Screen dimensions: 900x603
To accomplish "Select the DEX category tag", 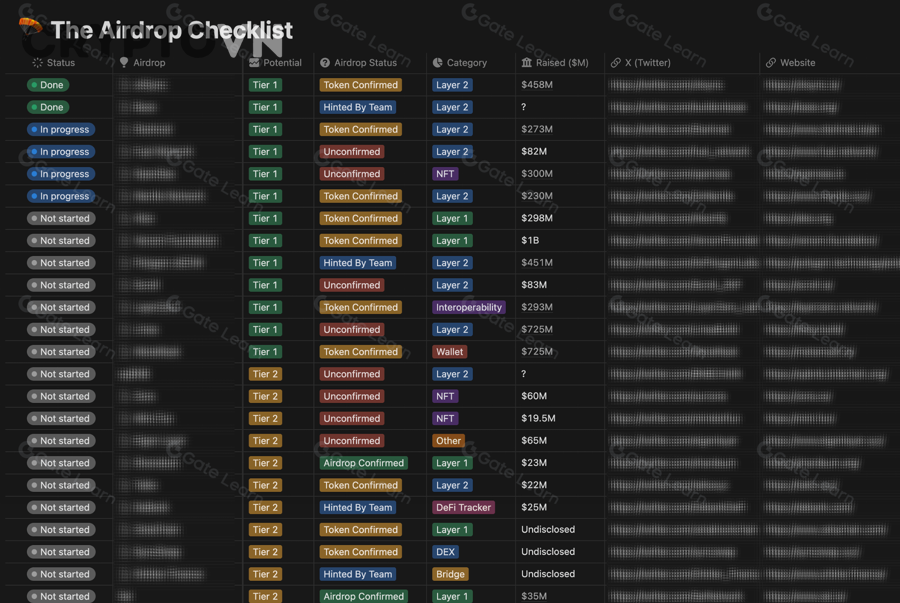I will tap(445, 552).
